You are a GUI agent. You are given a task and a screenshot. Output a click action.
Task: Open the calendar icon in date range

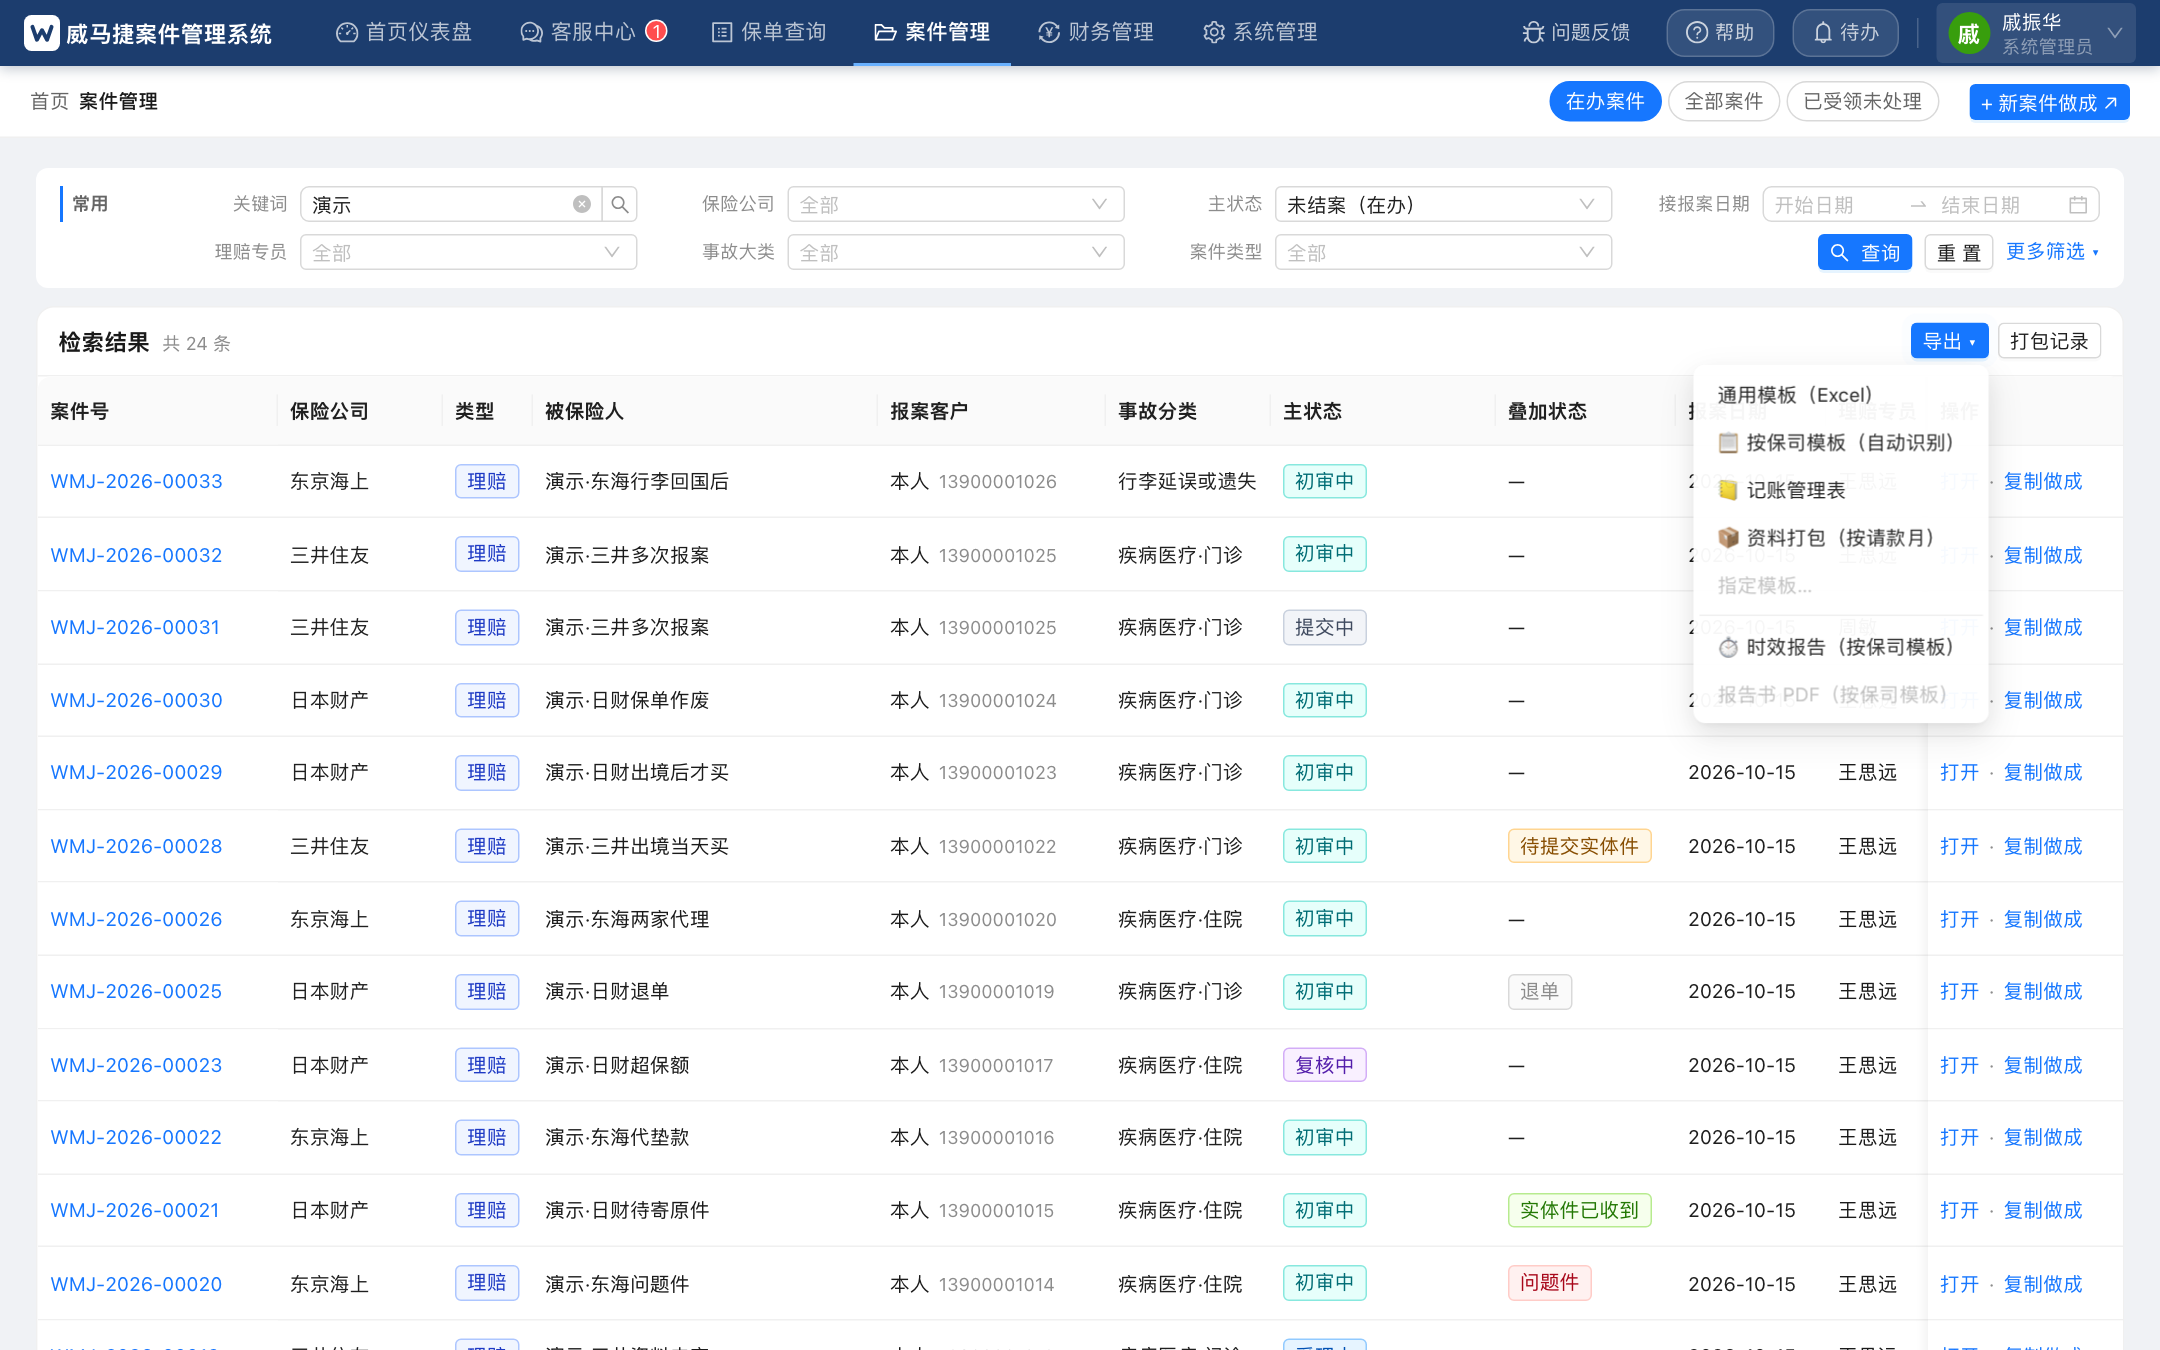click(x=2078, y=204)
